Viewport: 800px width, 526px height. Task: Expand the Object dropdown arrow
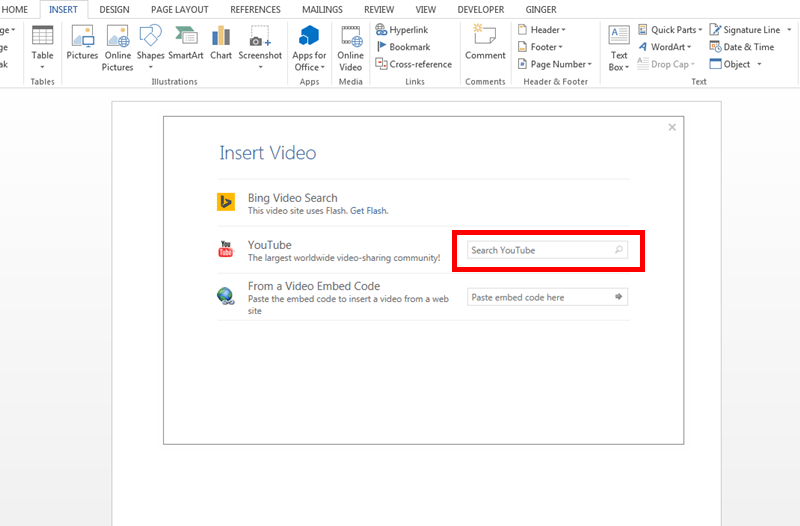point(759,64)
